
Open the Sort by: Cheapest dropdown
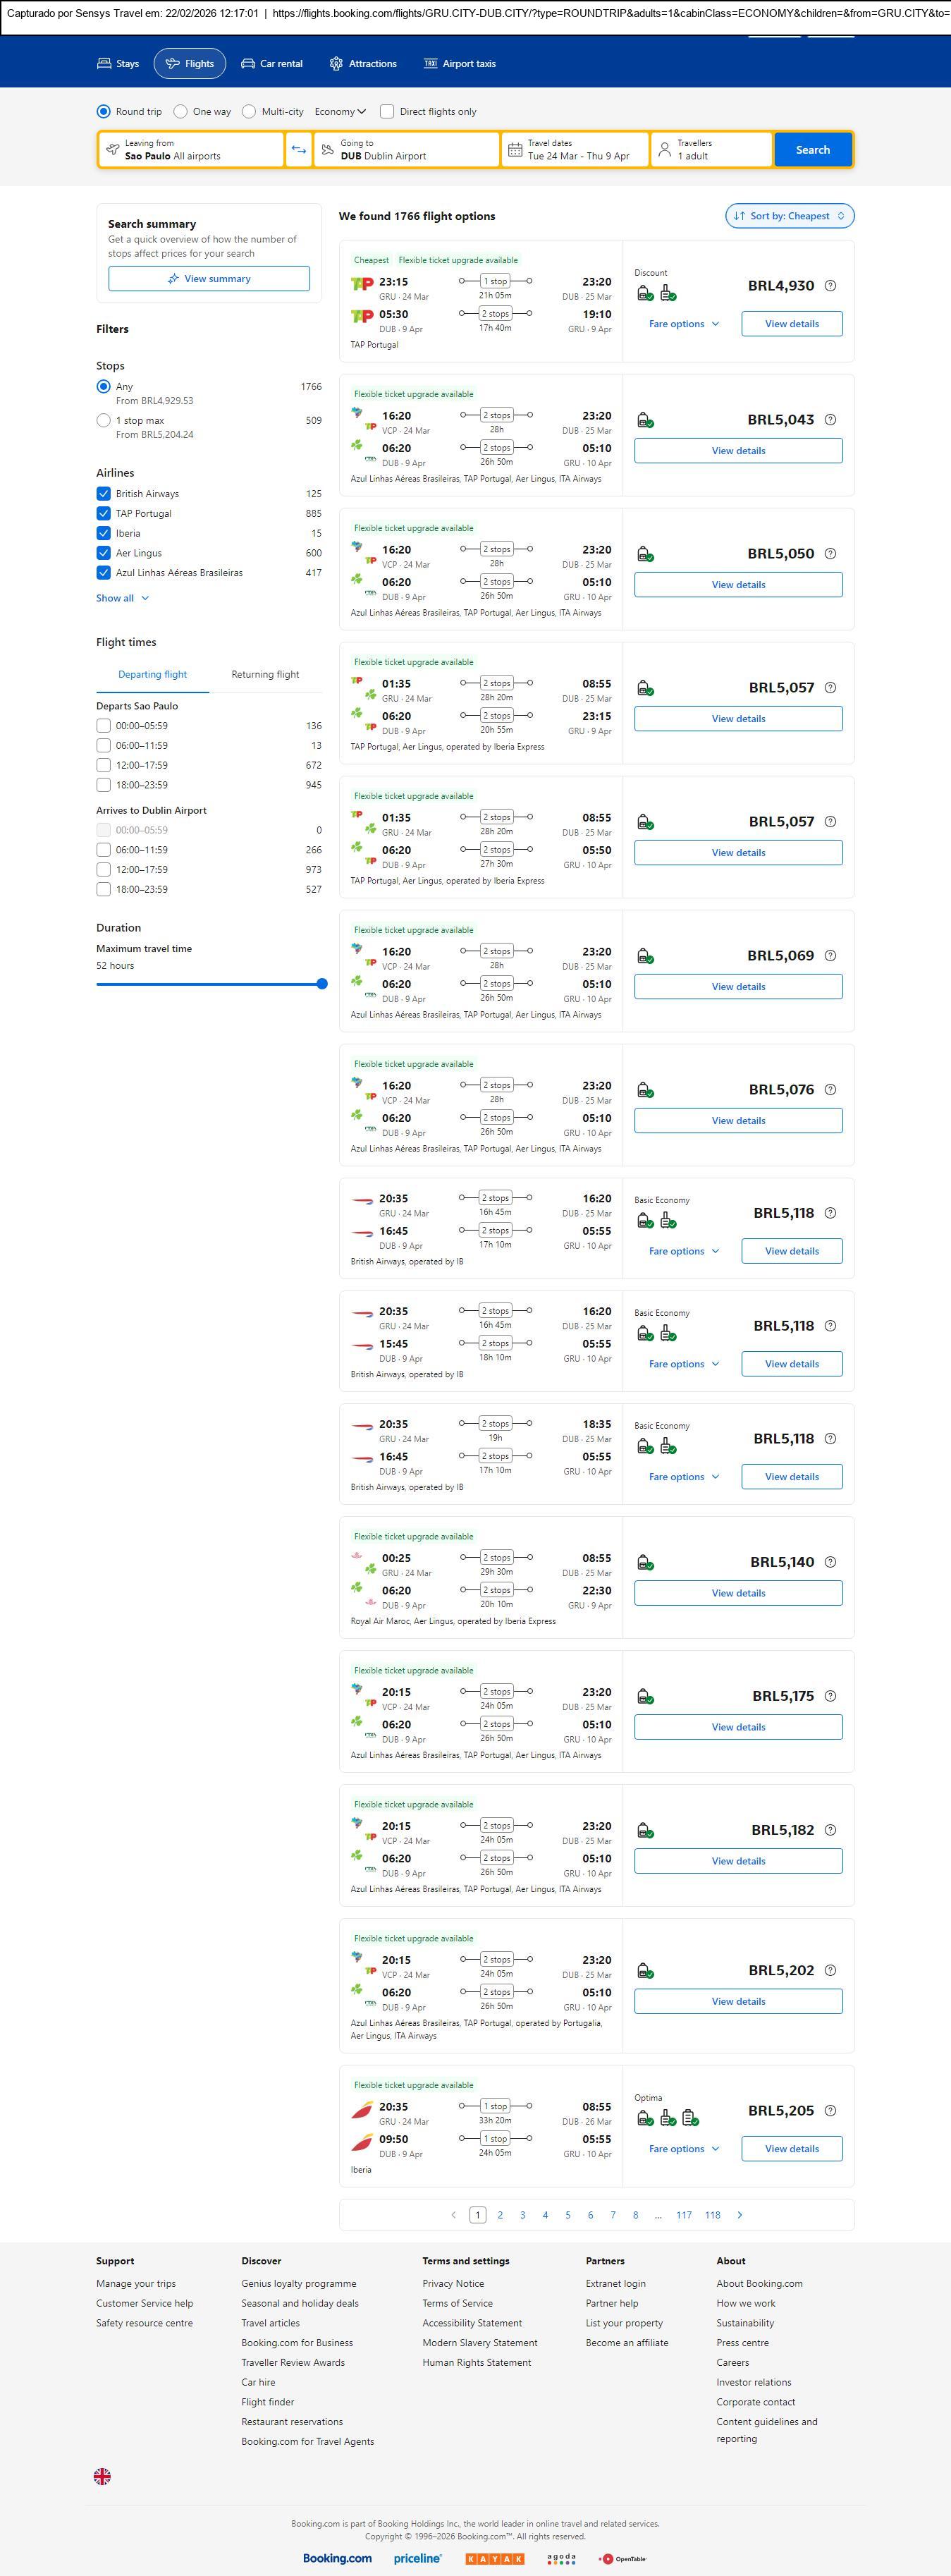click(789, 216)
